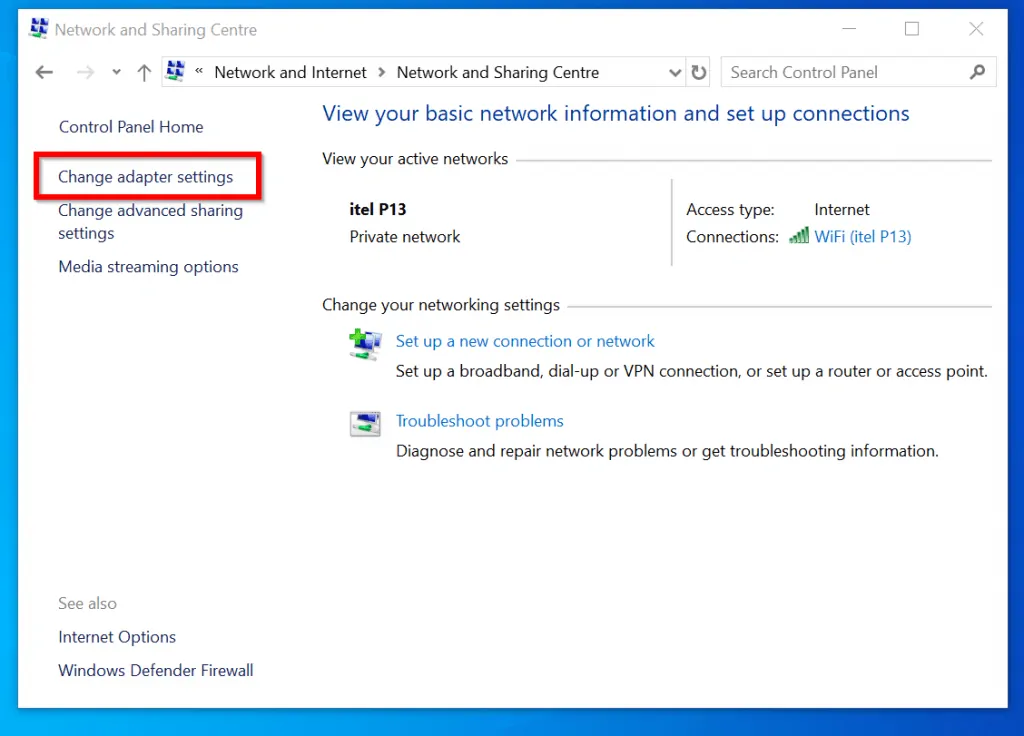Expand the recent locations chevron beside back arrows
1024x736 pixels.
115,72
